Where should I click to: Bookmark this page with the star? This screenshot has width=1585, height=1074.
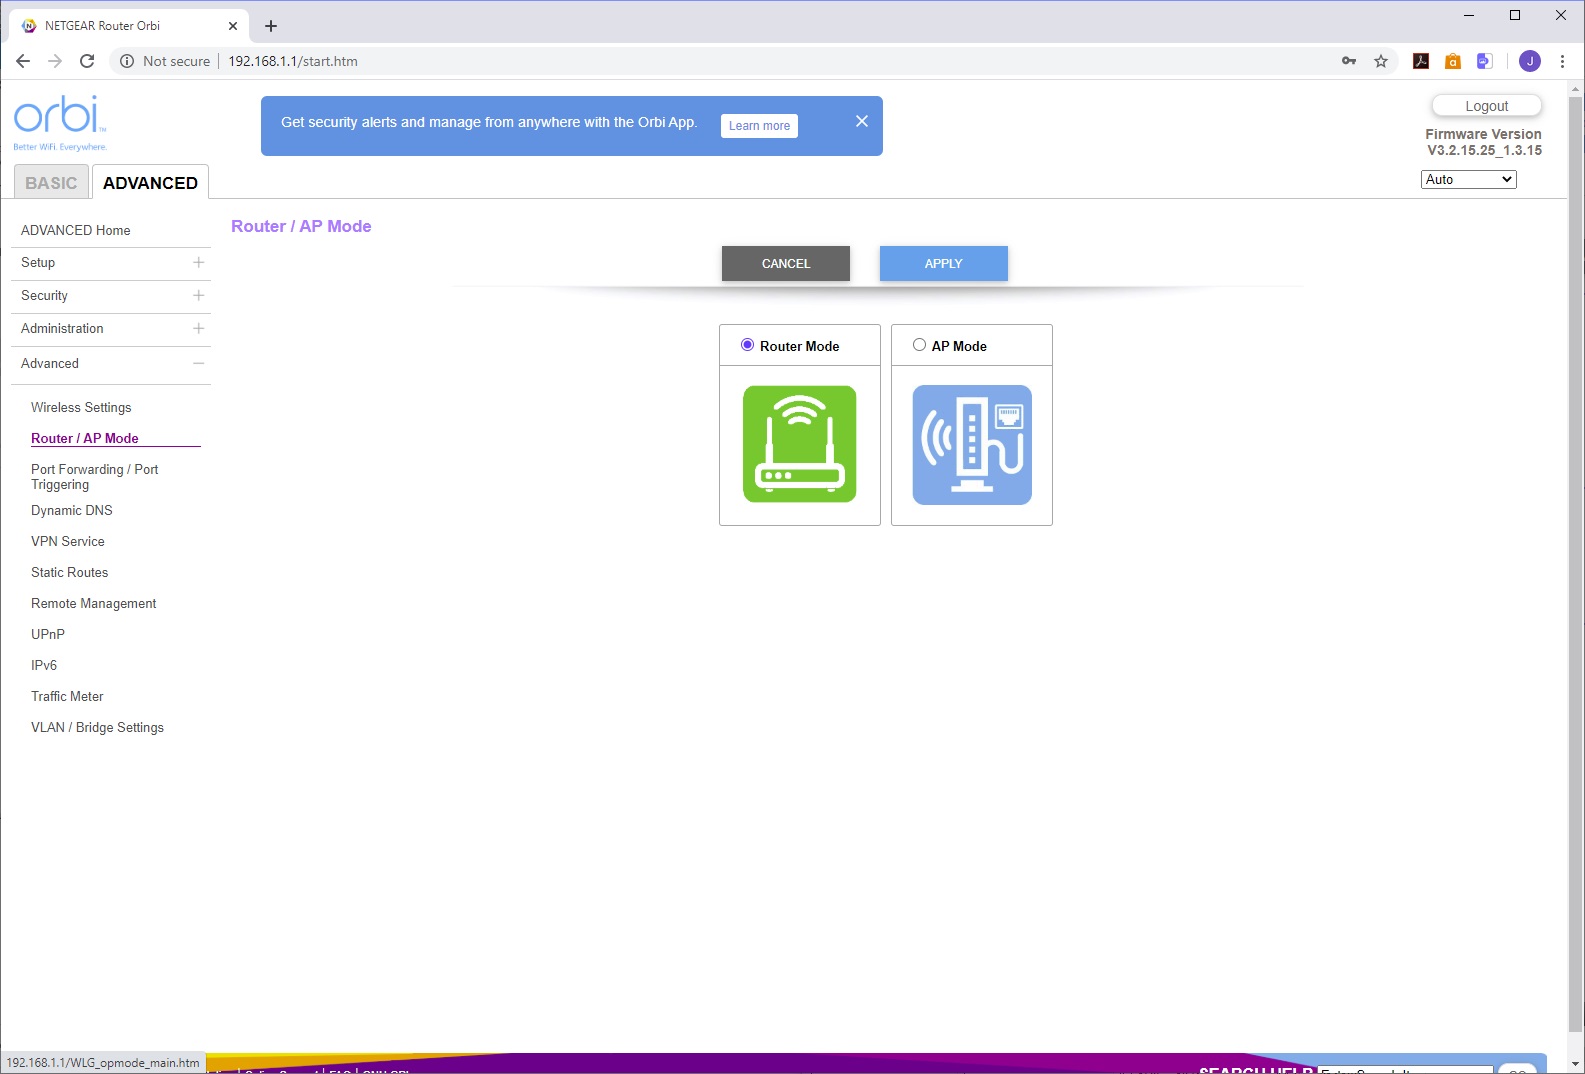click(1381, 61)
